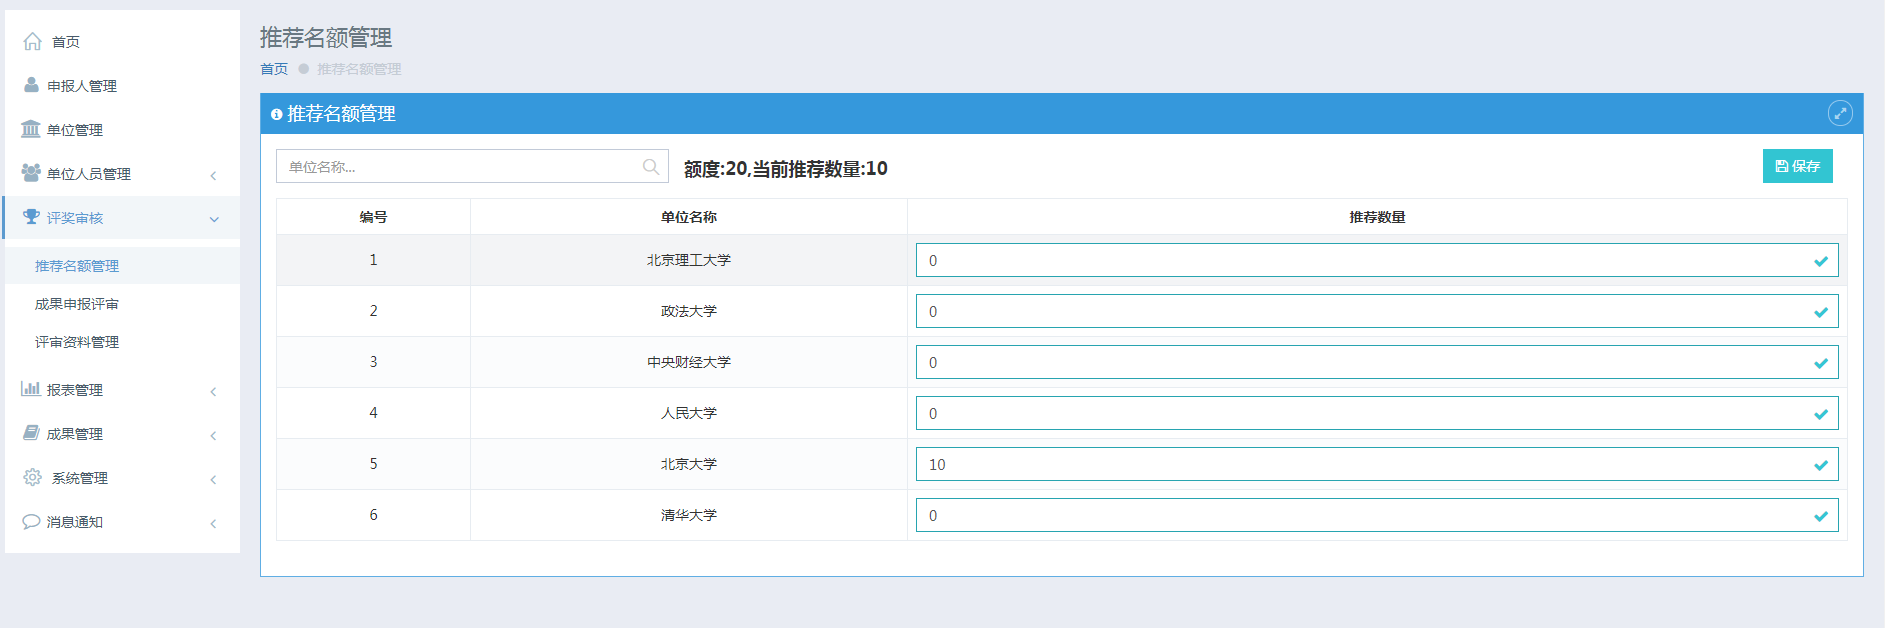Click the book icon beside 成果管理
Image resolution: width=1885 pixels, height=628 pixels.
(31, 433)
